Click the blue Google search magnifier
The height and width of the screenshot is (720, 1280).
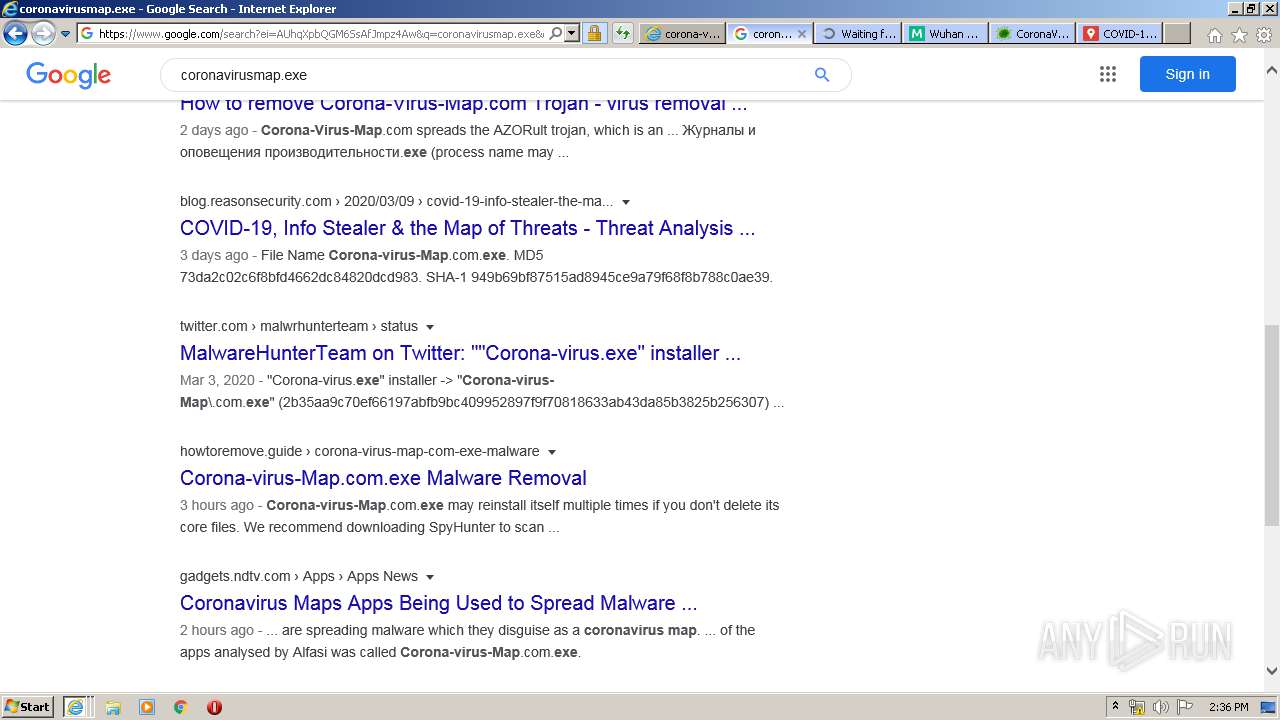pos(822,75)
